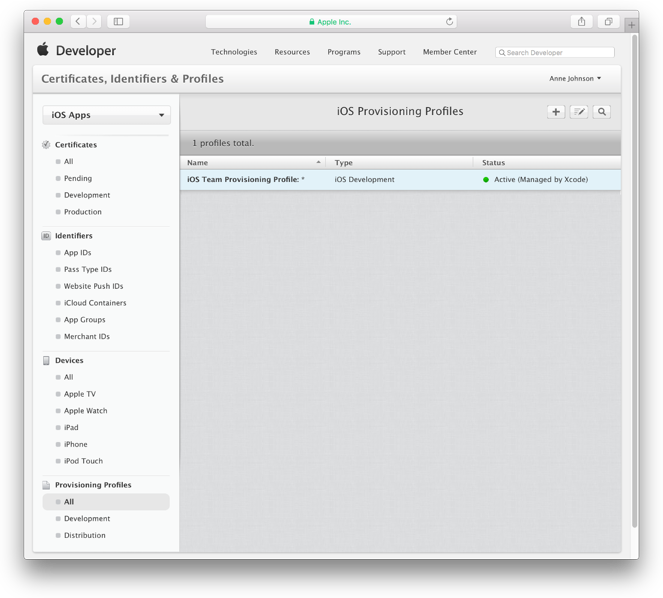This screenshot has height=598, width=663.
Task: Select Development under Certificates
Action: [87, 195]
